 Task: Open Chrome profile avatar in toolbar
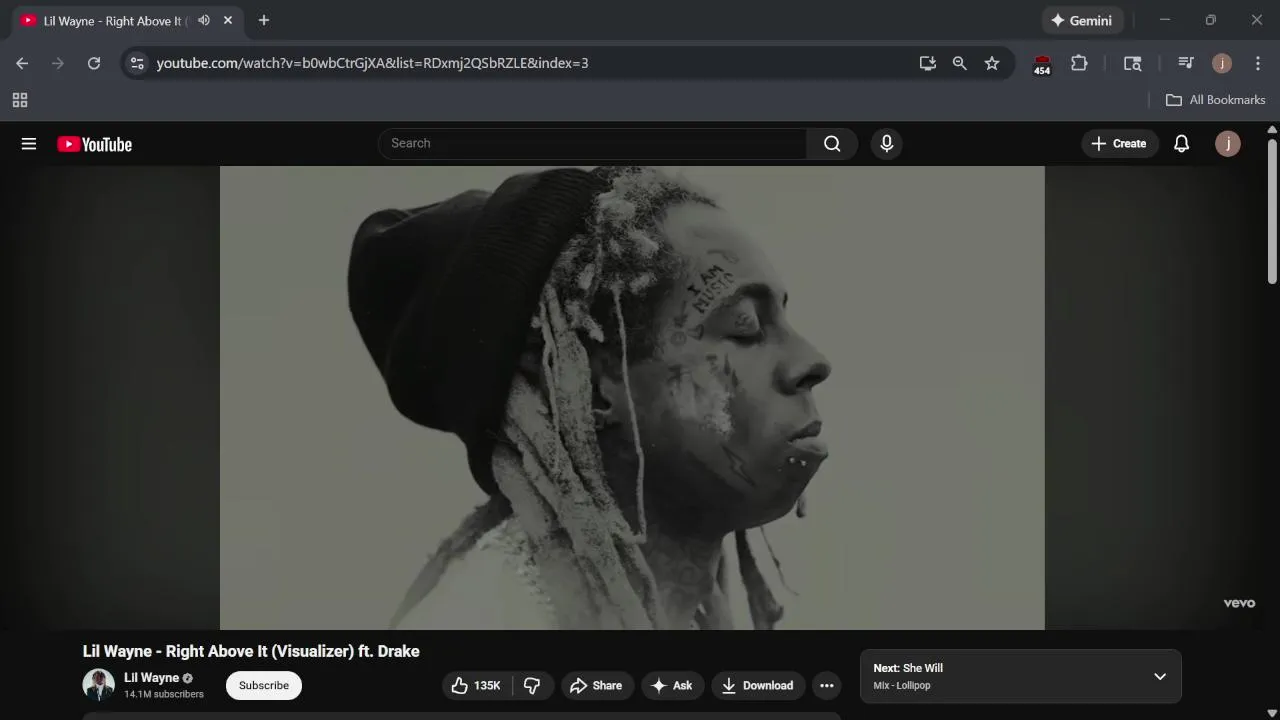click(1222, 63)
